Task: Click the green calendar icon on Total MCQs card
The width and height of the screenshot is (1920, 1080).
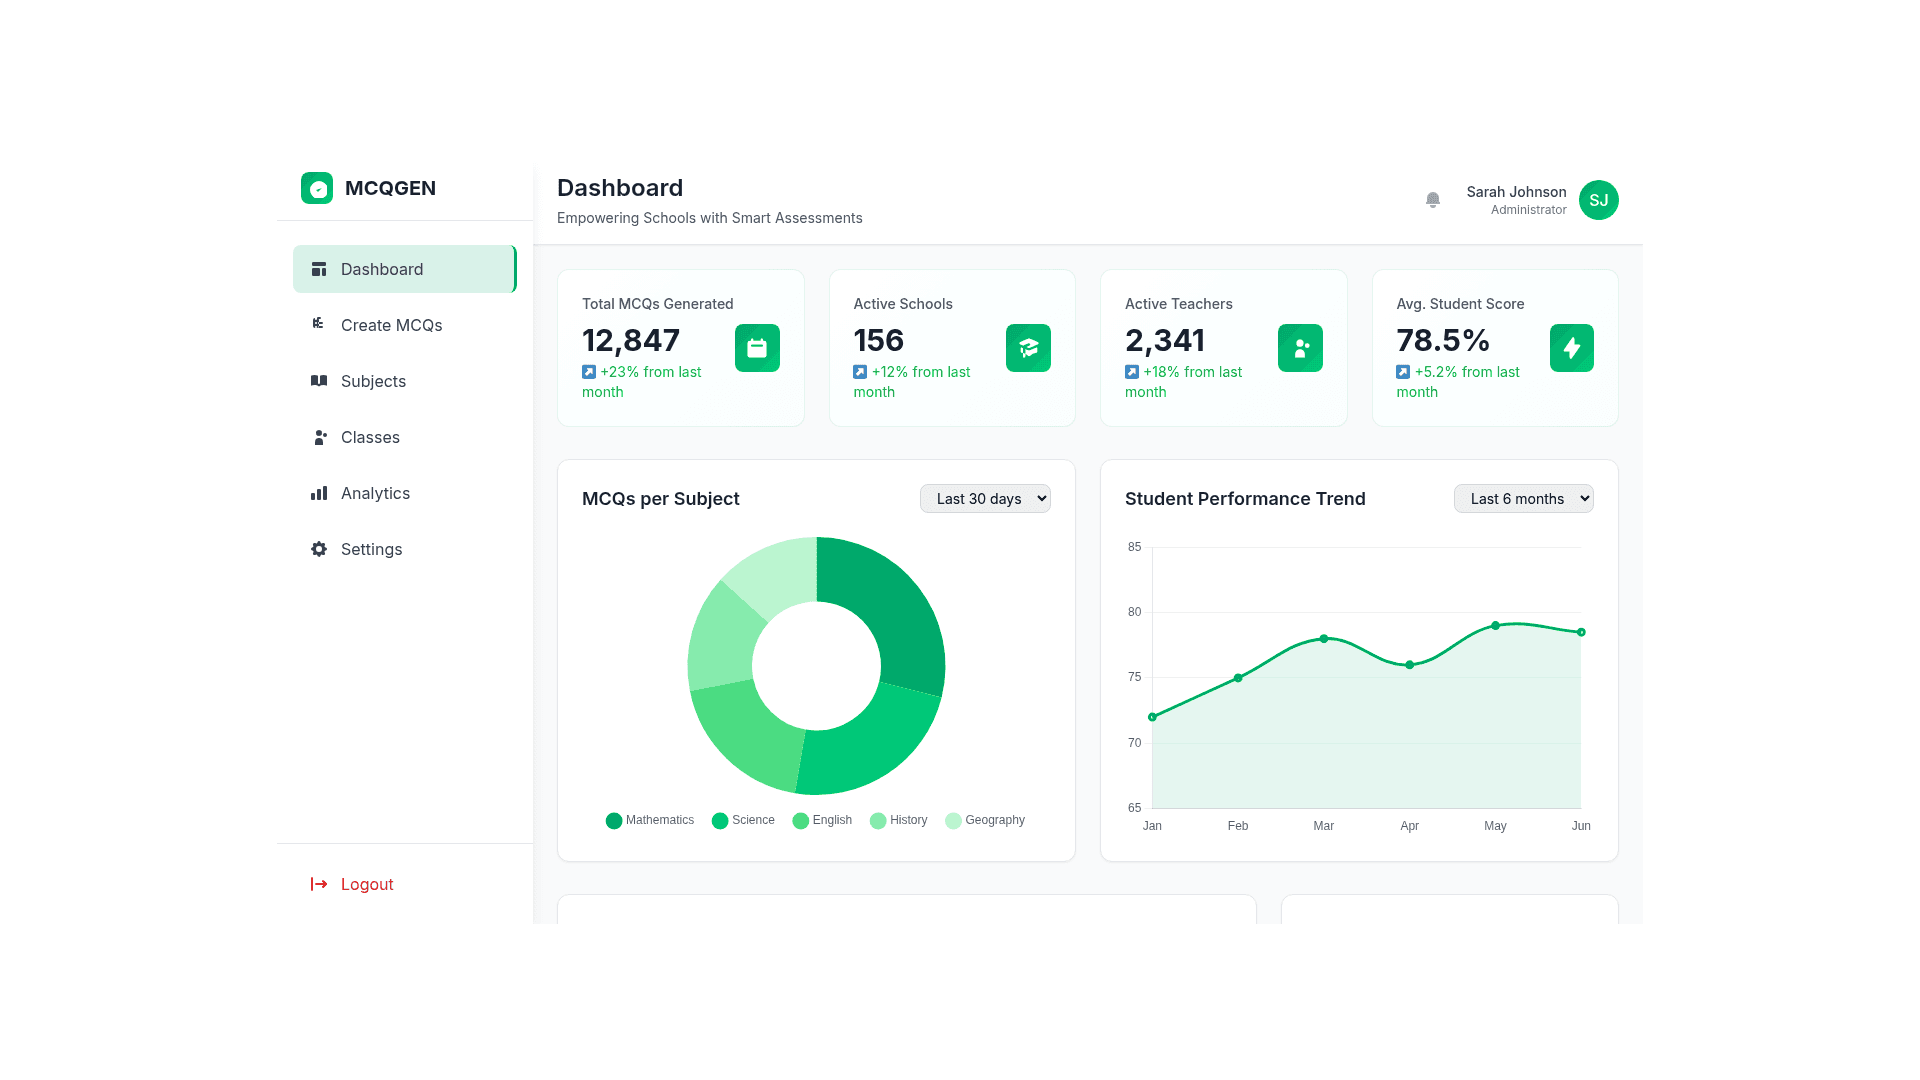Action: (757, 348)
